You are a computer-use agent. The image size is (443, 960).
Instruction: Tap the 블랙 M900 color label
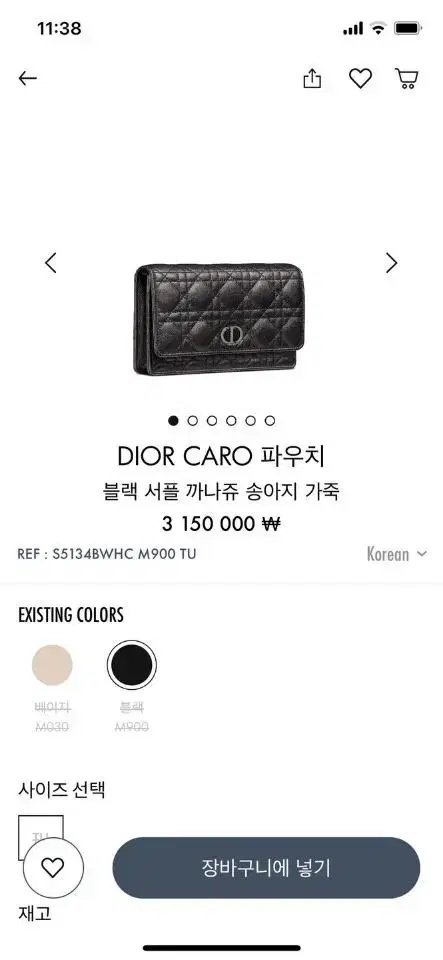[x=132, y=717]
